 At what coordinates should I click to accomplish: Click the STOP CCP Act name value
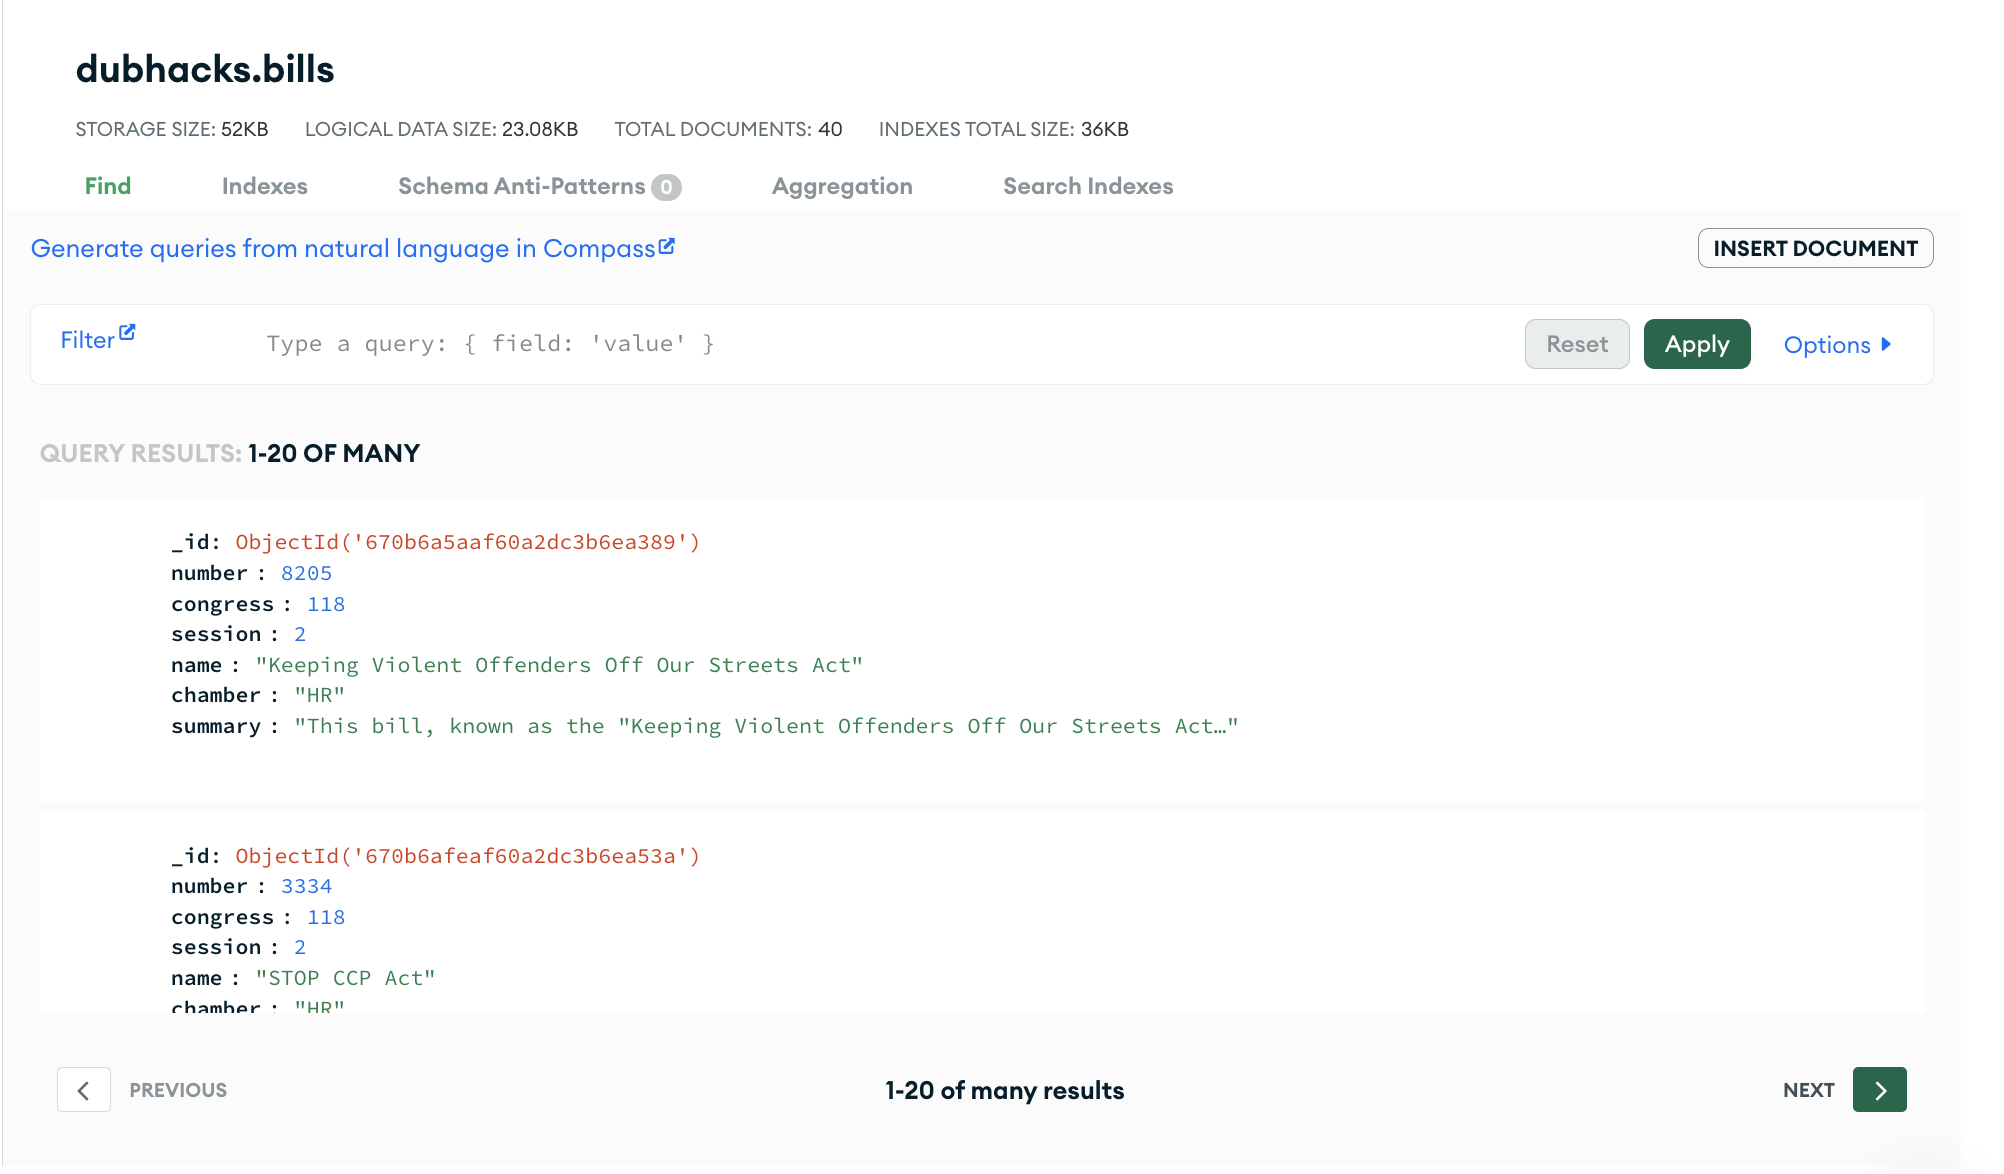345,978
